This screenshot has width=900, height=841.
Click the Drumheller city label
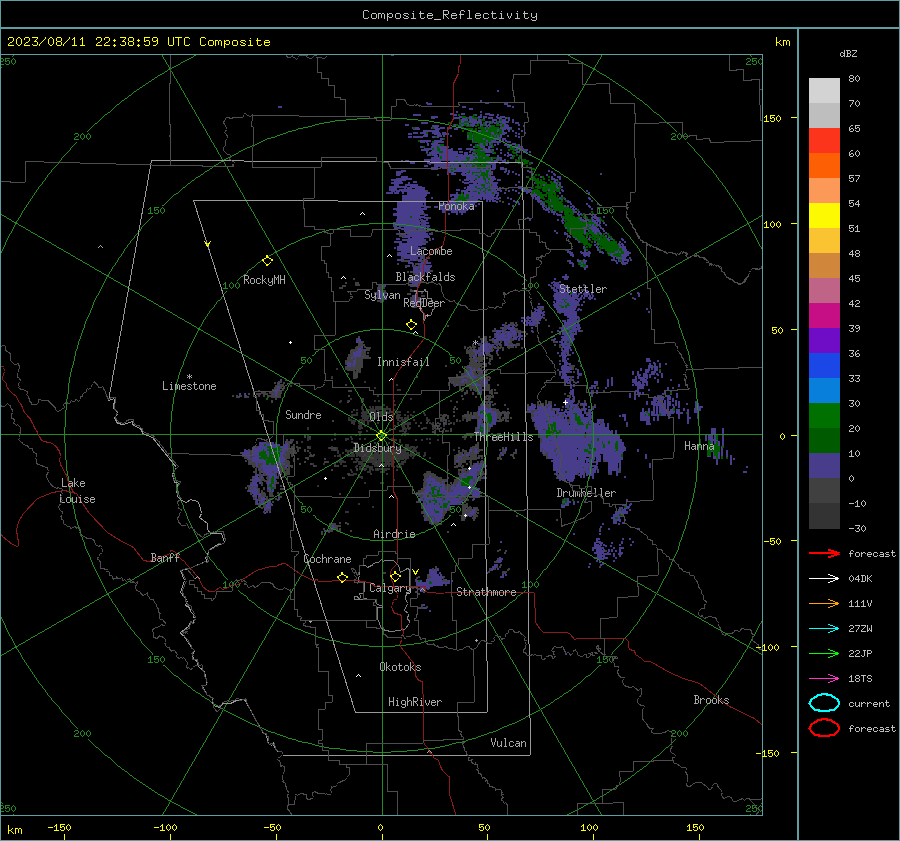(586, 493)
